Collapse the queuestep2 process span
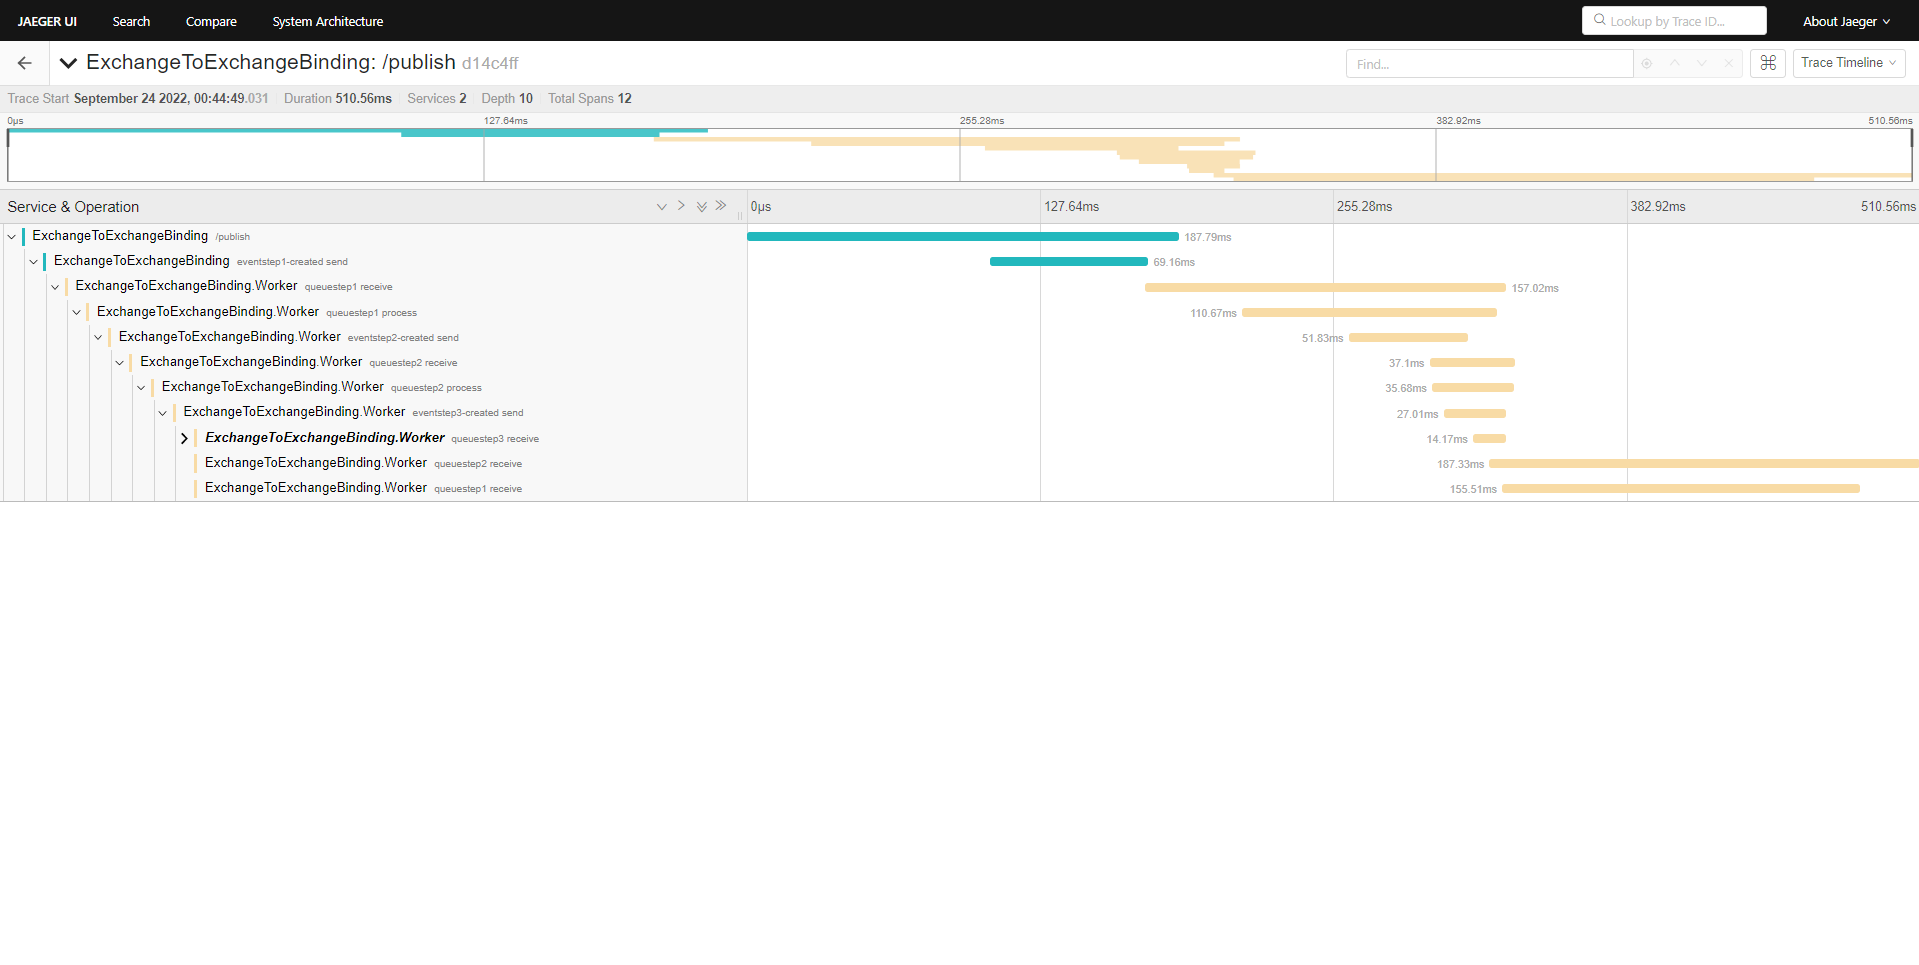This screenshot has width=1919, height=965. click(x=141, y=387)
